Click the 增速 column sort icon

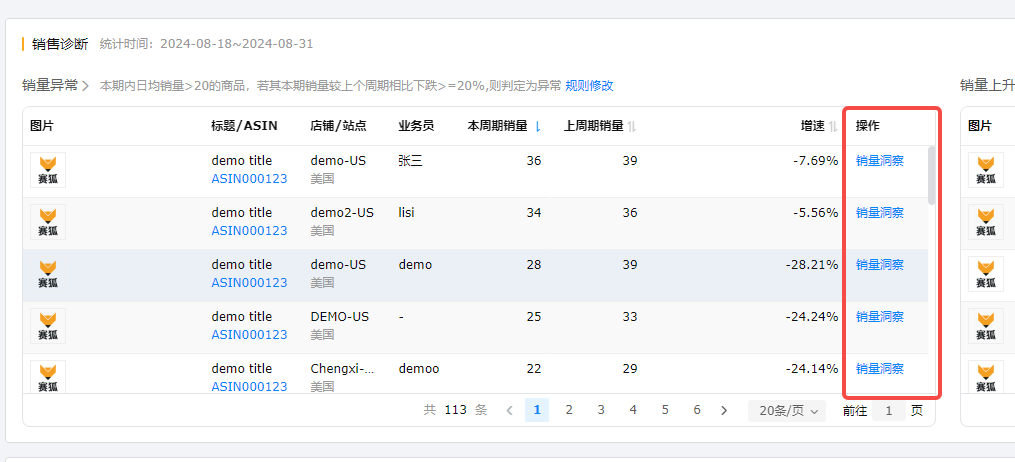coord(834,126)
